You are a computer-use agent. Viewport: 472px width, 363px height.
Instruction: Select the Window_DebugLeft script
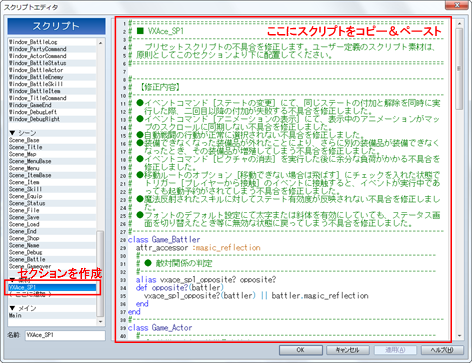(52, 112)
